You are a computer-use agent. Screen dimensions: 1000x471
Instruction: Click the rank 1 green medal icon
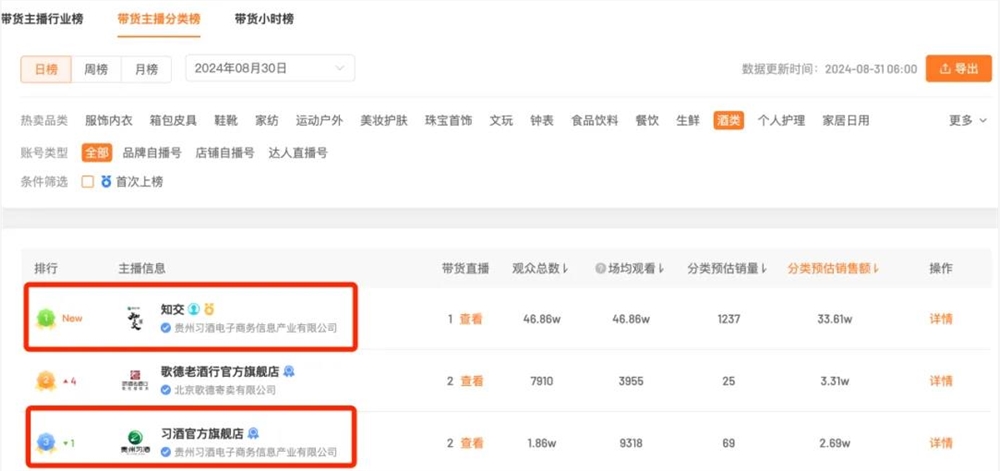coord(45,318)
